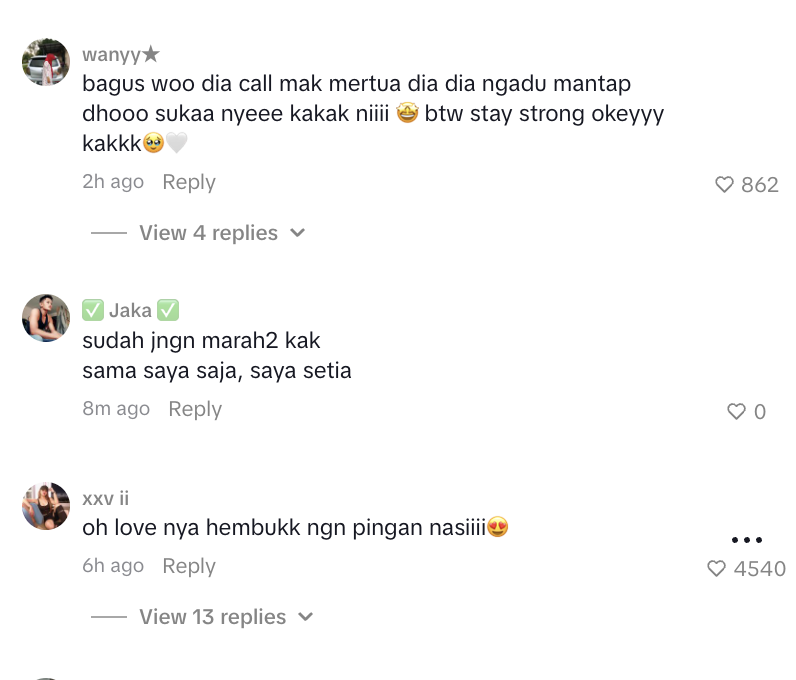This screenshot has width=796, height=680.
Task: Reply to Jaka's comment
Action: (195, 409)
